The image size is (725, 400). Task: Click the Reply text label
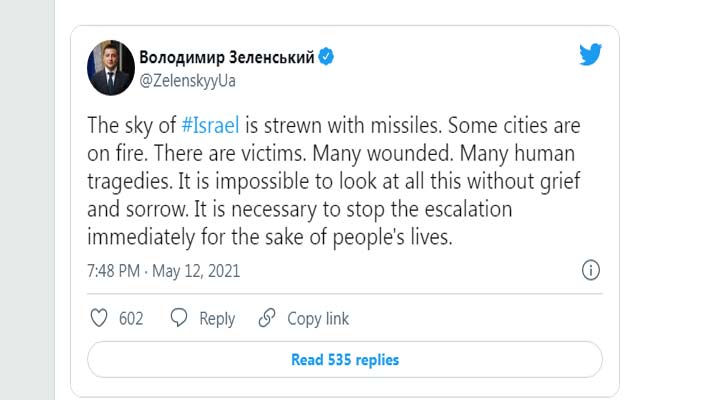pyautogui.click(x=217, y=319)
